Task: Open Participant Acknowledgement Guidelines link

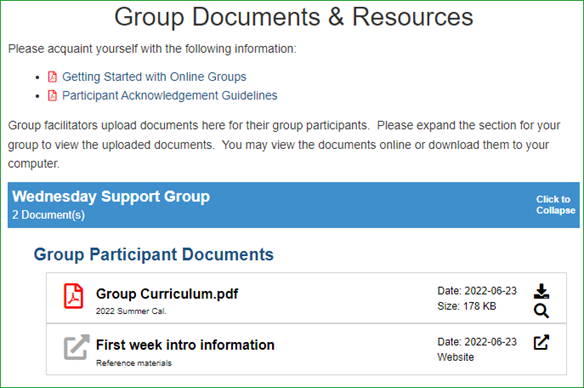Action: coord(169,96)
